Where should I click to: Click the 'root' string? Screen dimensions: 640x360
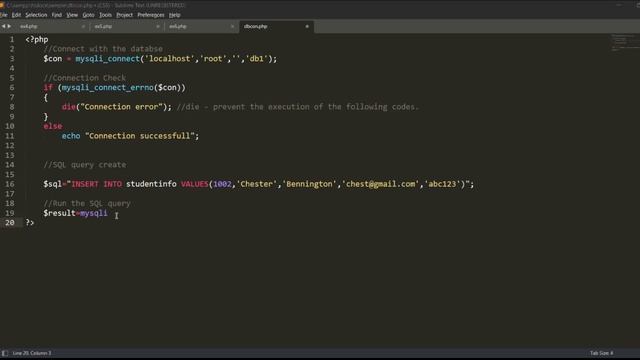click(213, 59)
